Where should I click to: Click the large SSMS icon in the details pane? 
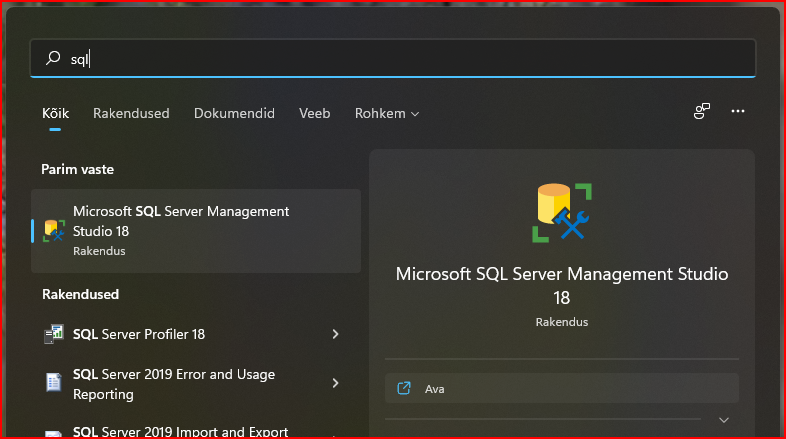562,213
